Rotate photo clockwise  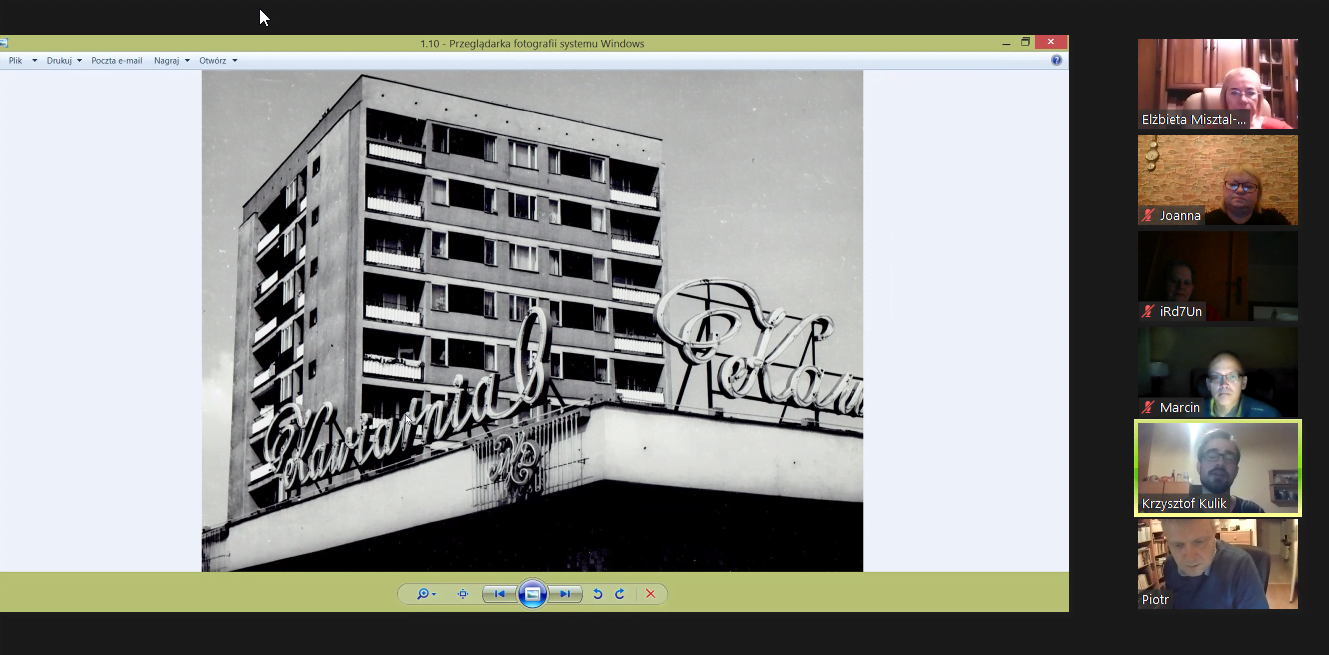click(620, 594)
